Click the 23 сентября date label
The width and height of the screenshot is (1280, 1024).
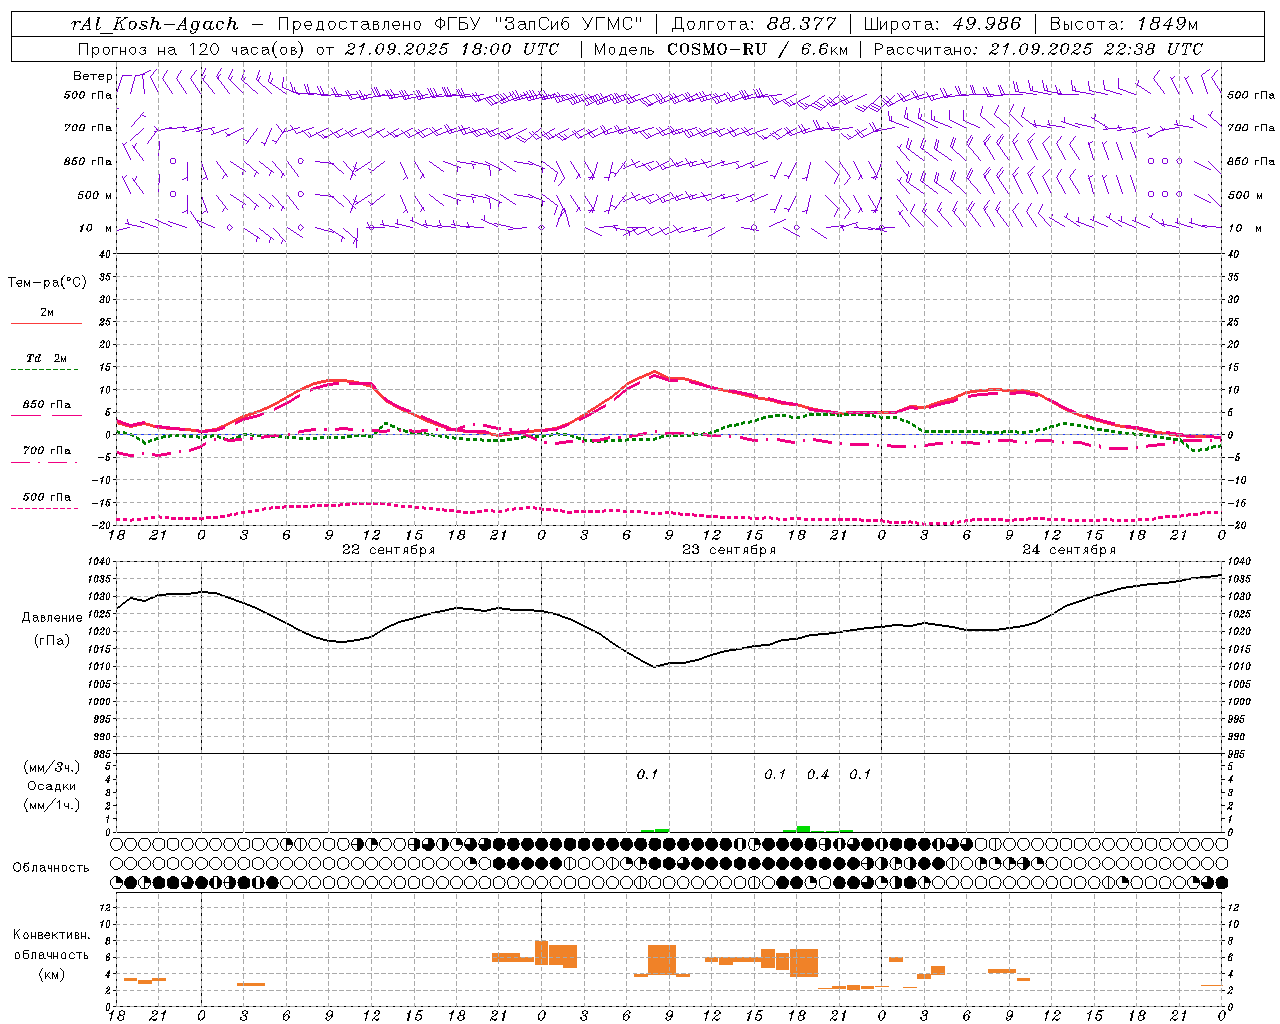pyautogui.click(x=729, y=549)
